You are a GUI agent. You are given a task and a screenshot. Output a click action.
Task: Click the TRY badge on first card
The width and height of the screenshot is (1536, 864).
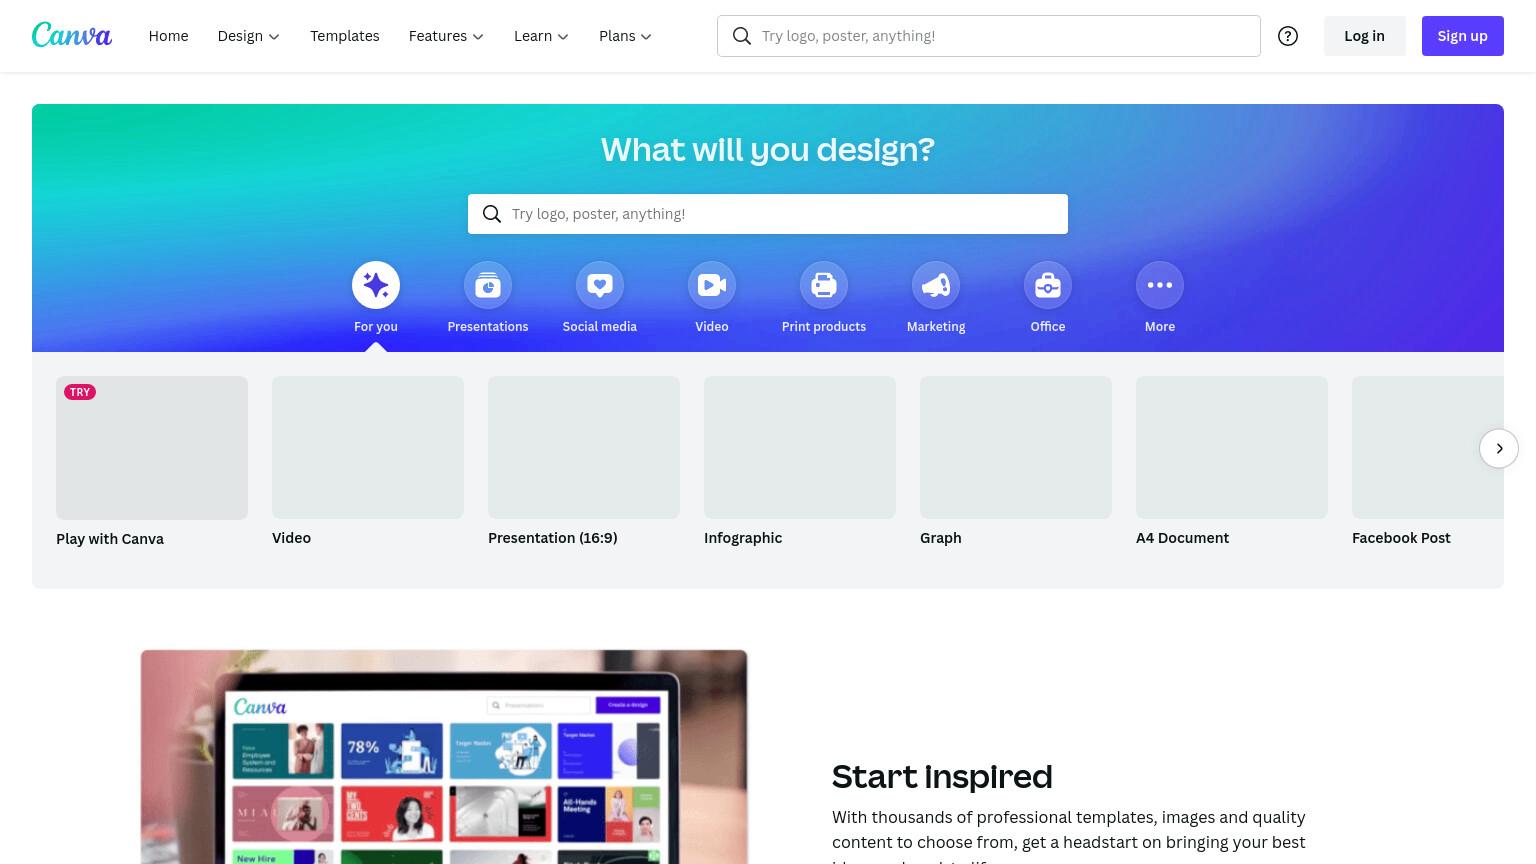point(80,392)
